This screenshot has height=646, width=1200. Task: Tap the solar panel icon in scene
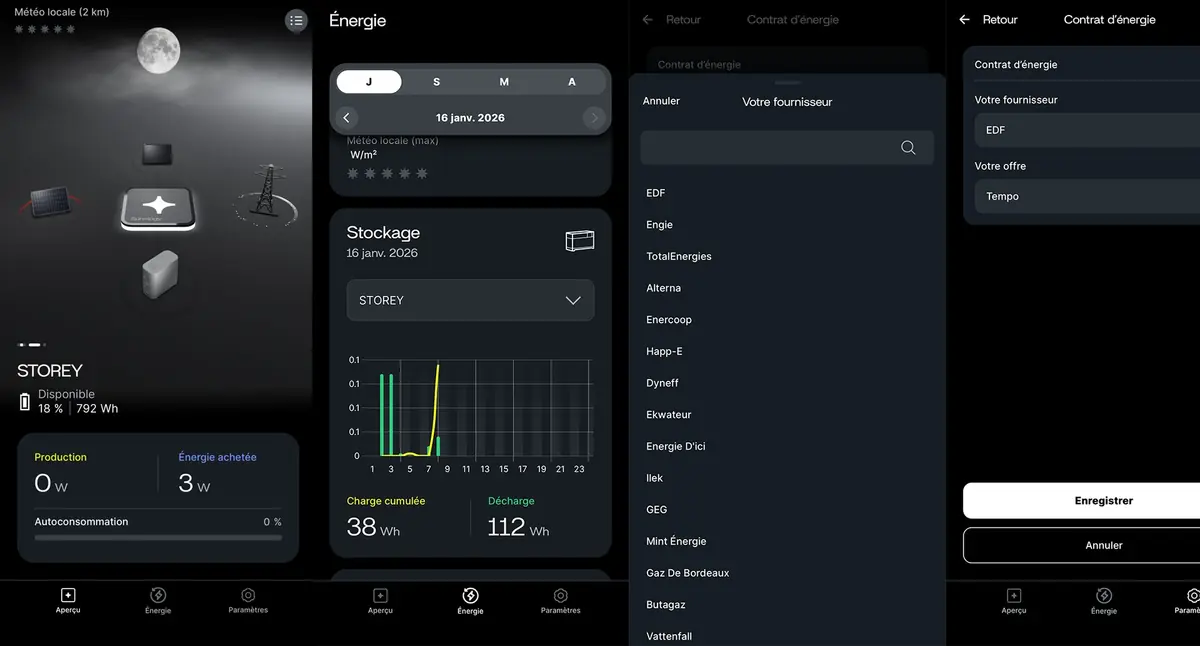[x=49, y=203]
